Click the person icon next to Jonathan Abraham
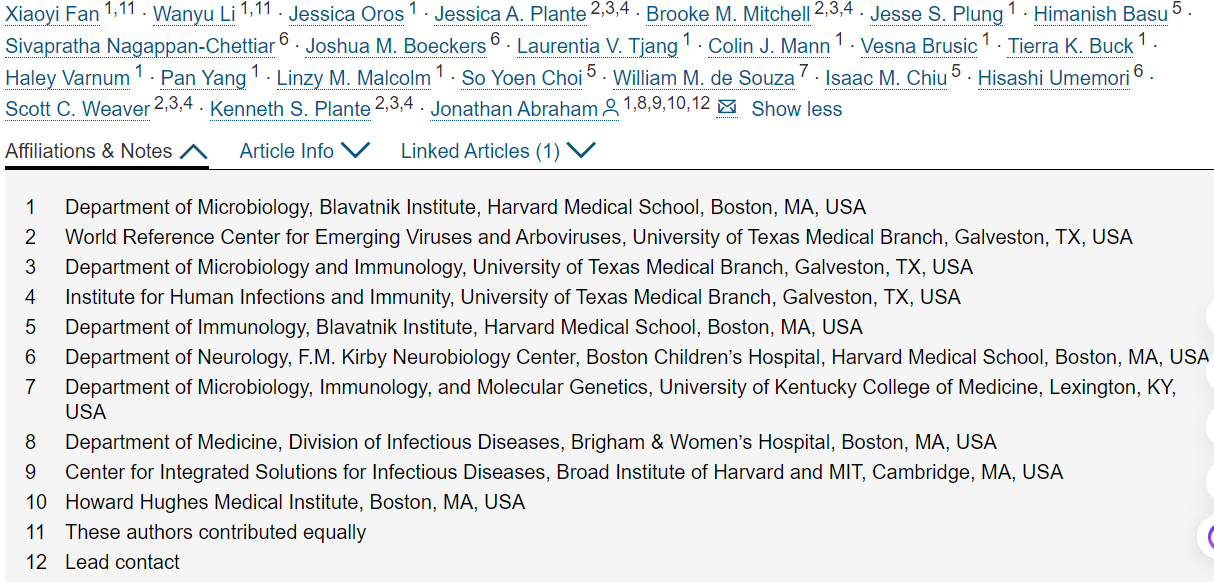Image resolution: width=1214 pixels, height=582 pixels. click(x=610, y=109)
